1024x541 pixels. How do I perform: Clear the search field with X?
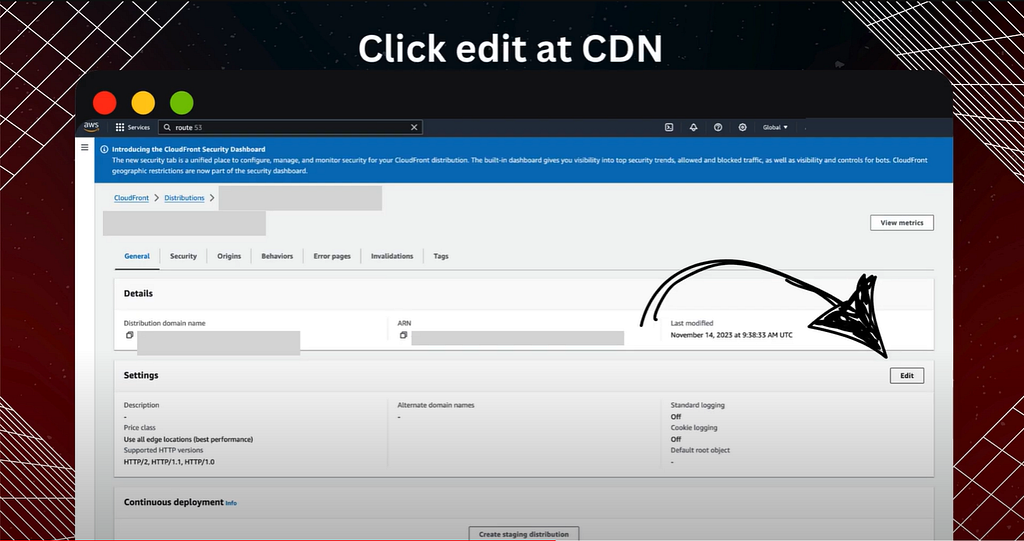click(x=413, y=127)
